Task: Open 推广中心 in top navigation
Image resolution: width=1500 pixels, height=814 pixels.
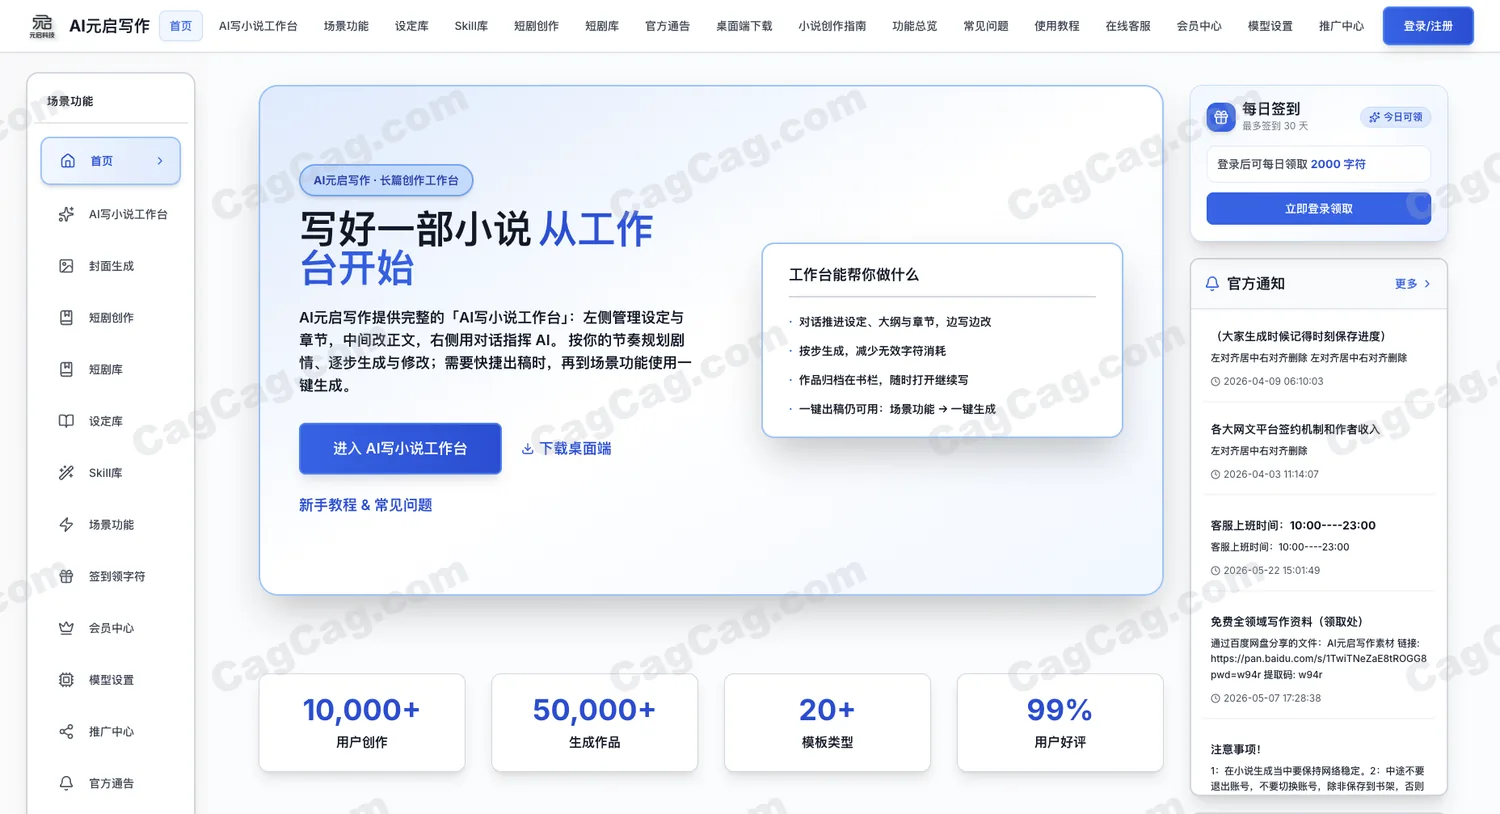Action: [x=1341, y=26]
